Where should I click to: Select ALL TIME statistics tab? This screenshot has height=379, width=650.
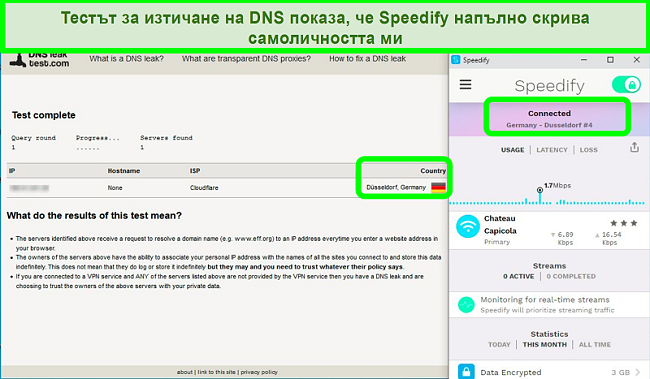595,345
